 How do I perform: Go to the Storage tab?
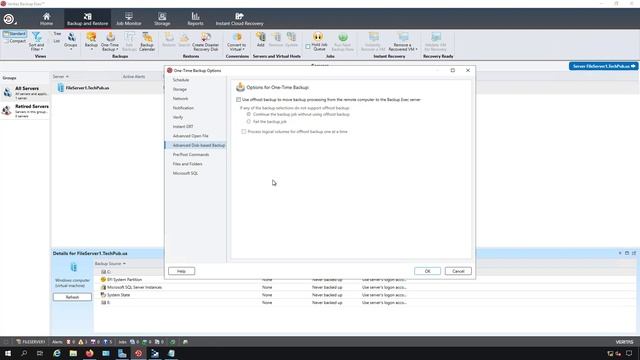[162, 19]
